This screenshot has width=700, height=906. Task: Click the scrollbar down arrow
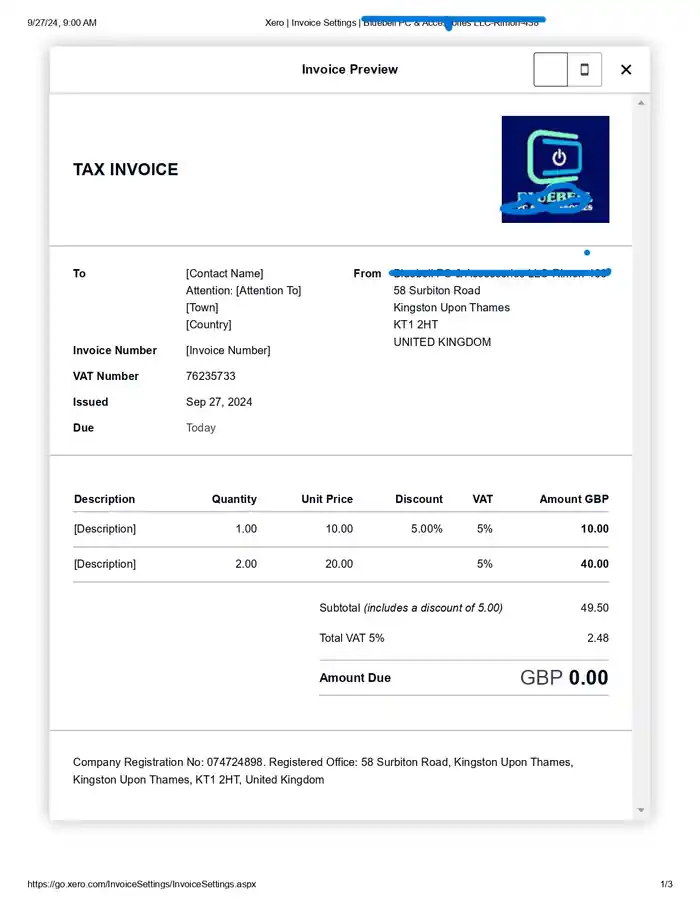(640, 810)
